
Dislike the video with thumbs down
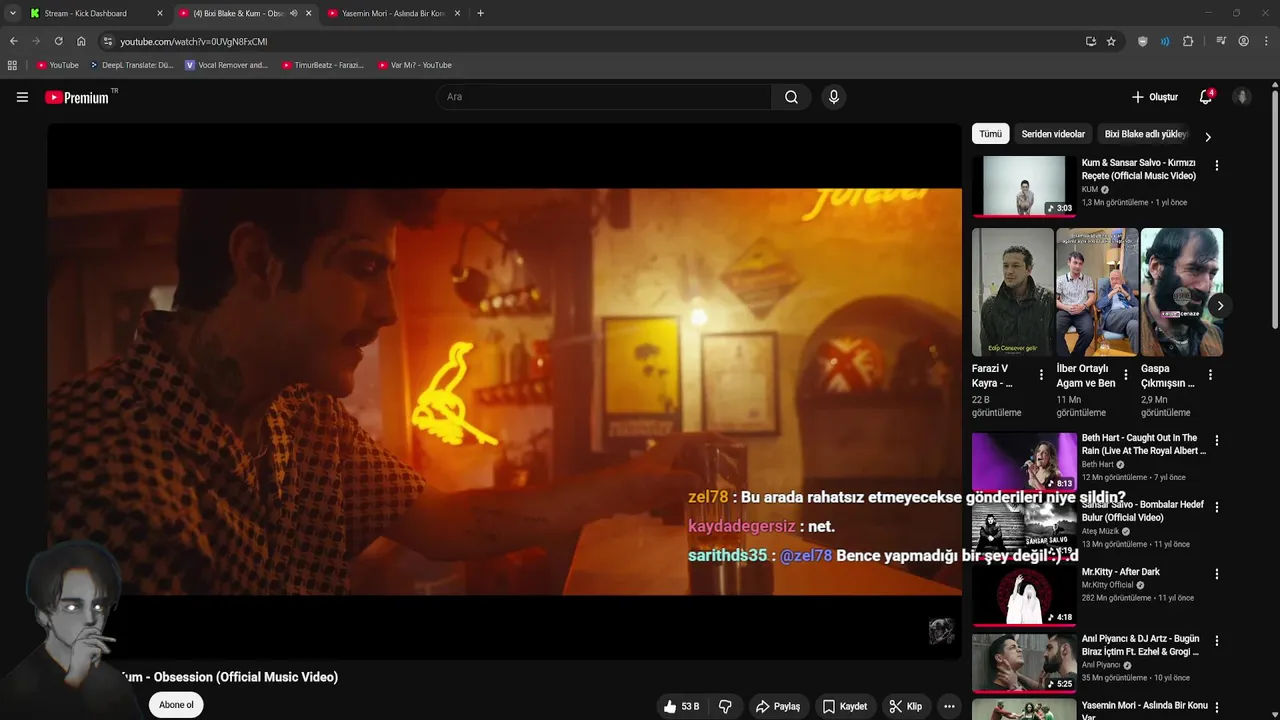(x=725, y=706)
